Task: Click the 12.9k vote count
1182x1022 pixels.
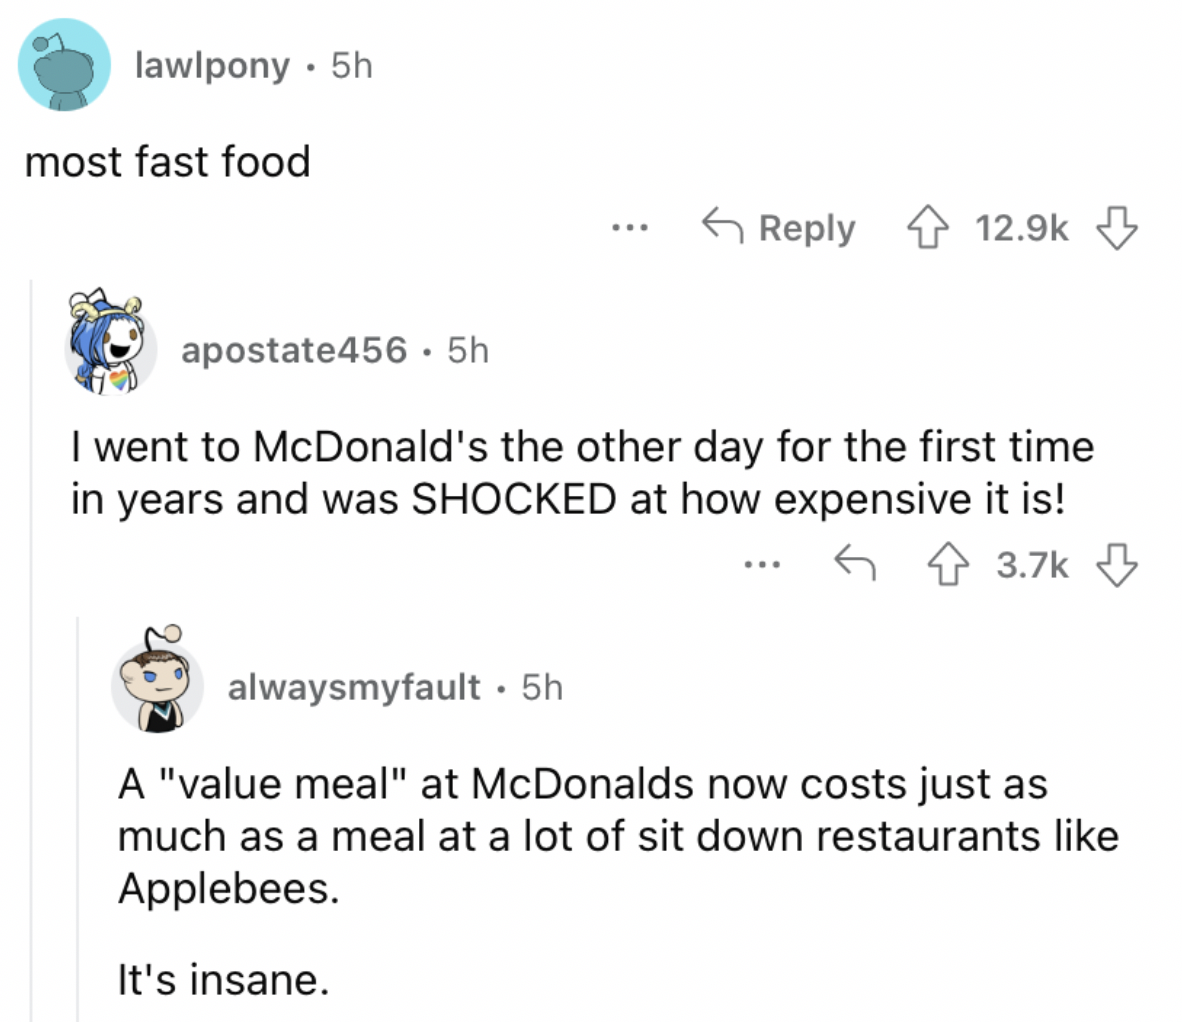Action: coord(1021,228)
